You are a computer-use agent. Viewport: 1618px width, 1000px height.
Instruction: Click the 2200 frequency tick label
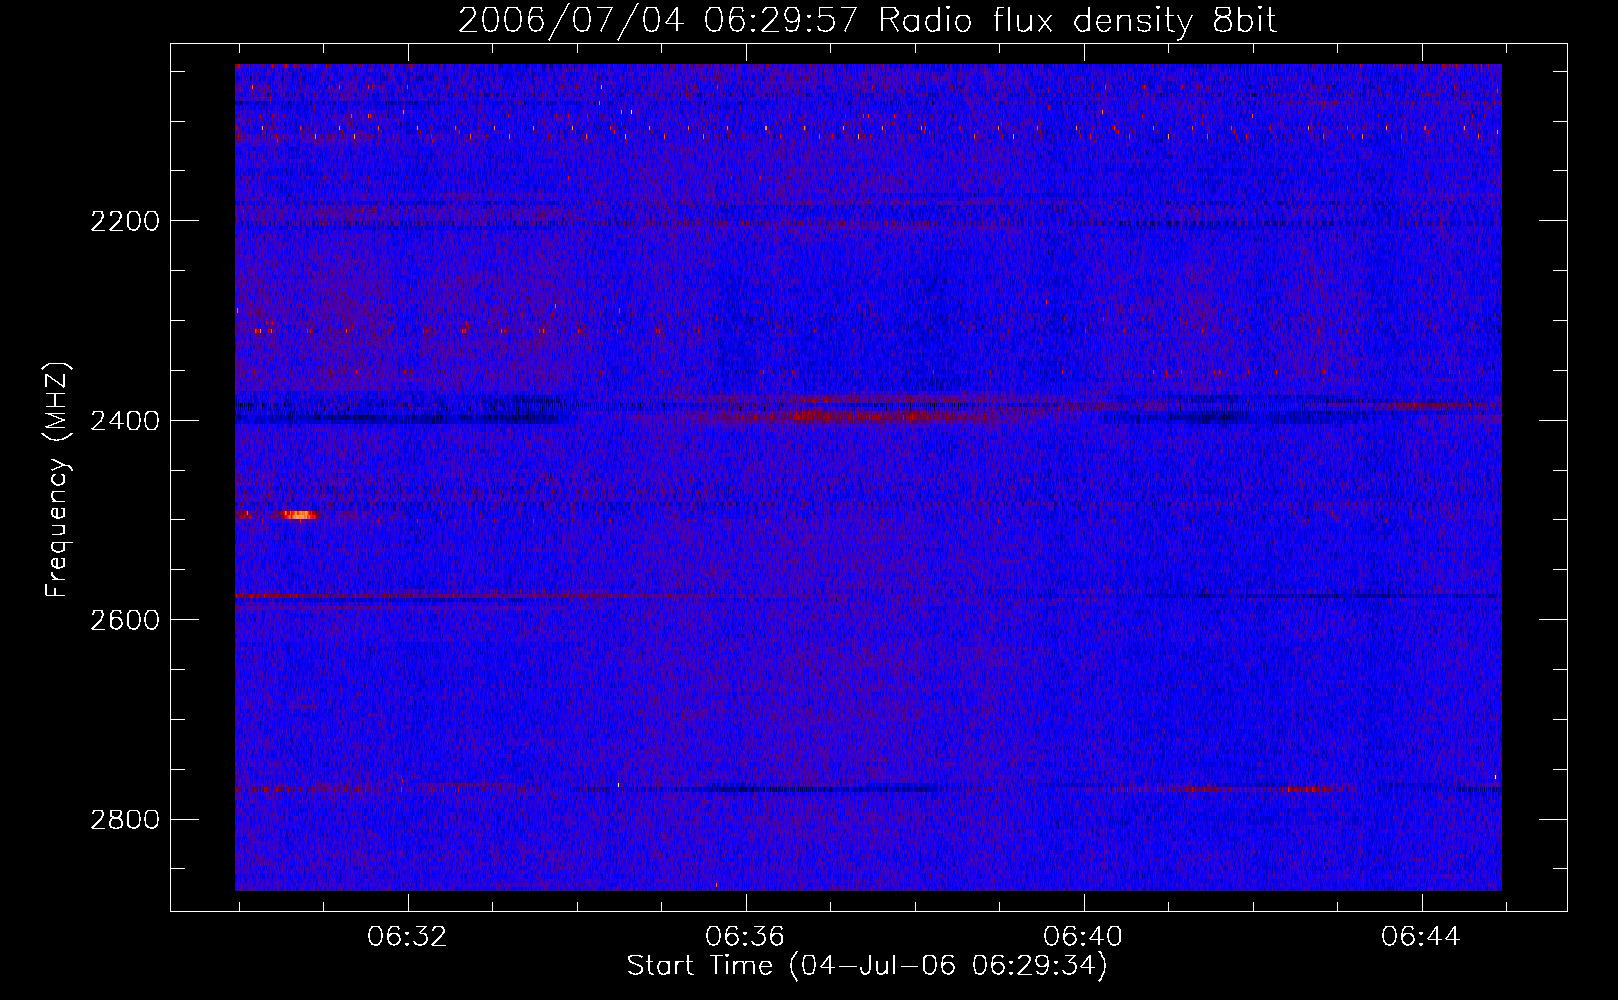tap(125, 221)
